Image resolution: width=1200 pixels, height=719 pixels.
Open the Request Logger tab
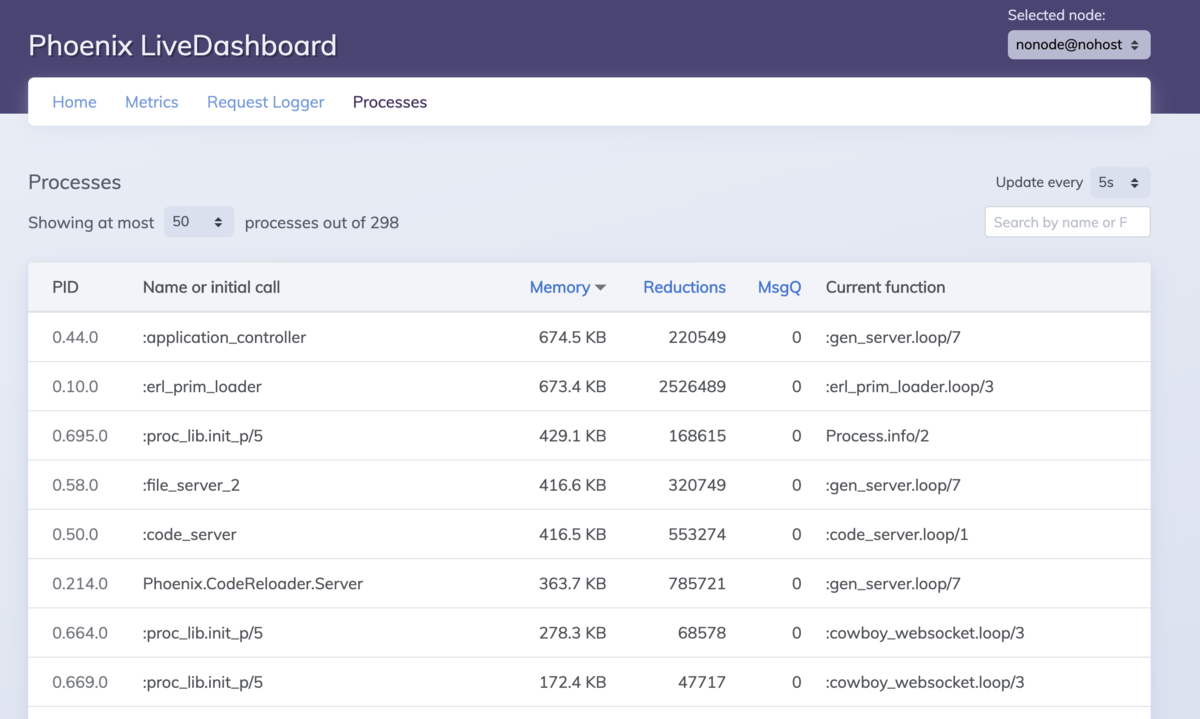(266, 102)
